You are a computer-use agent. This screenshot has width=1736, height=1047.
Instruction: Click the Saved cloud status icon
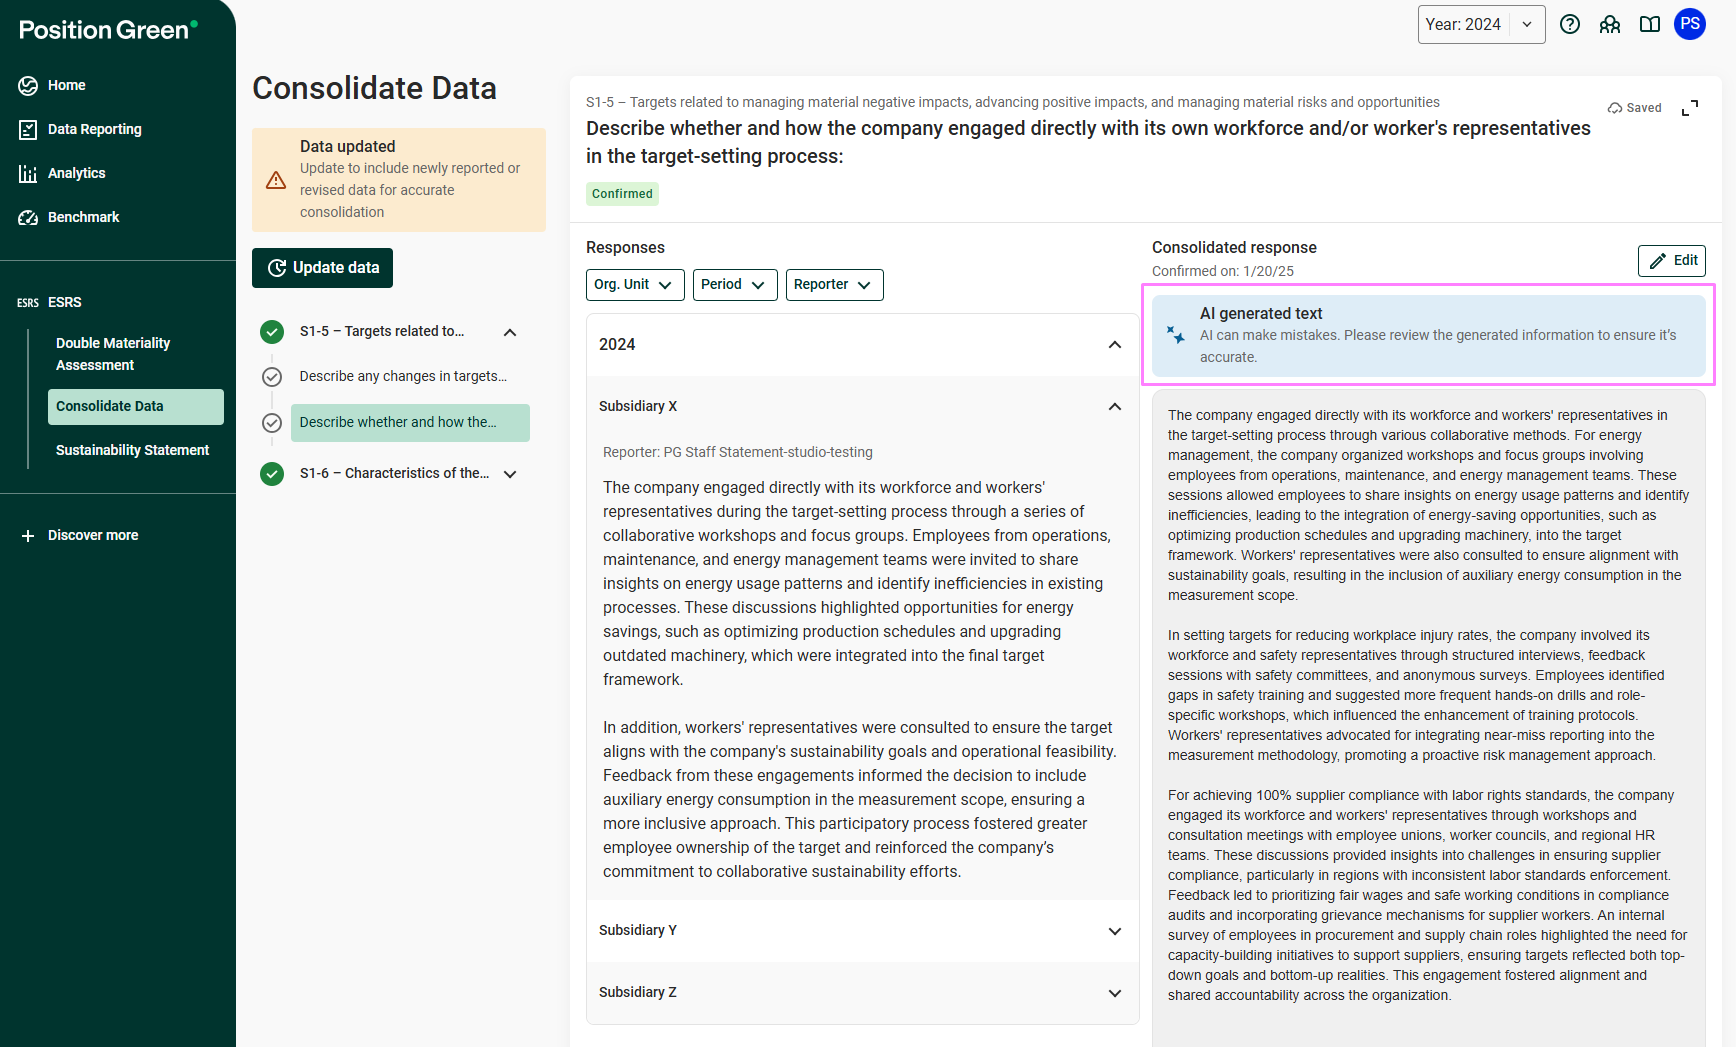[1615, 108]
